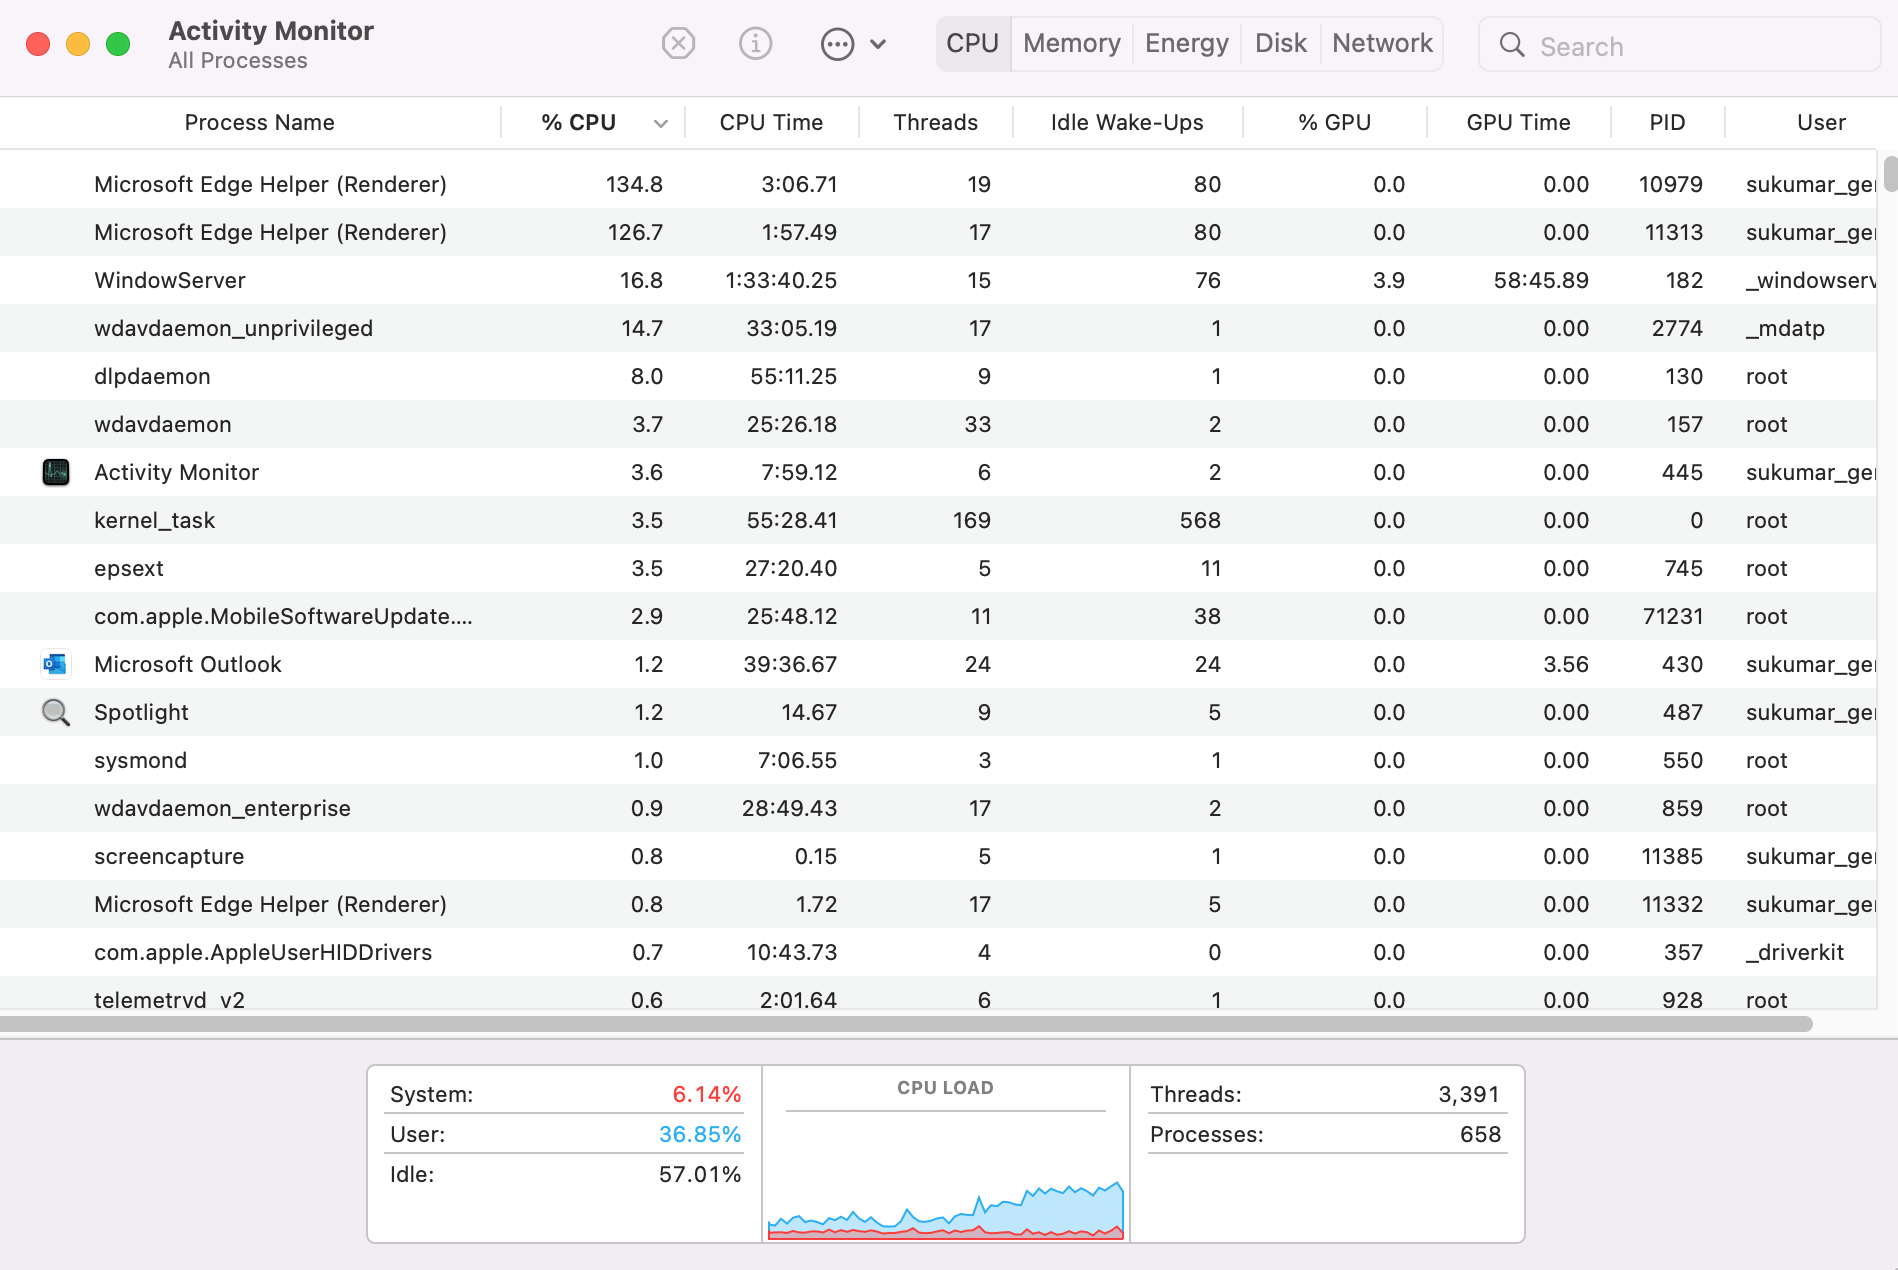
Task: Sort by the User column header
Action: click(x=1821, y=122)
